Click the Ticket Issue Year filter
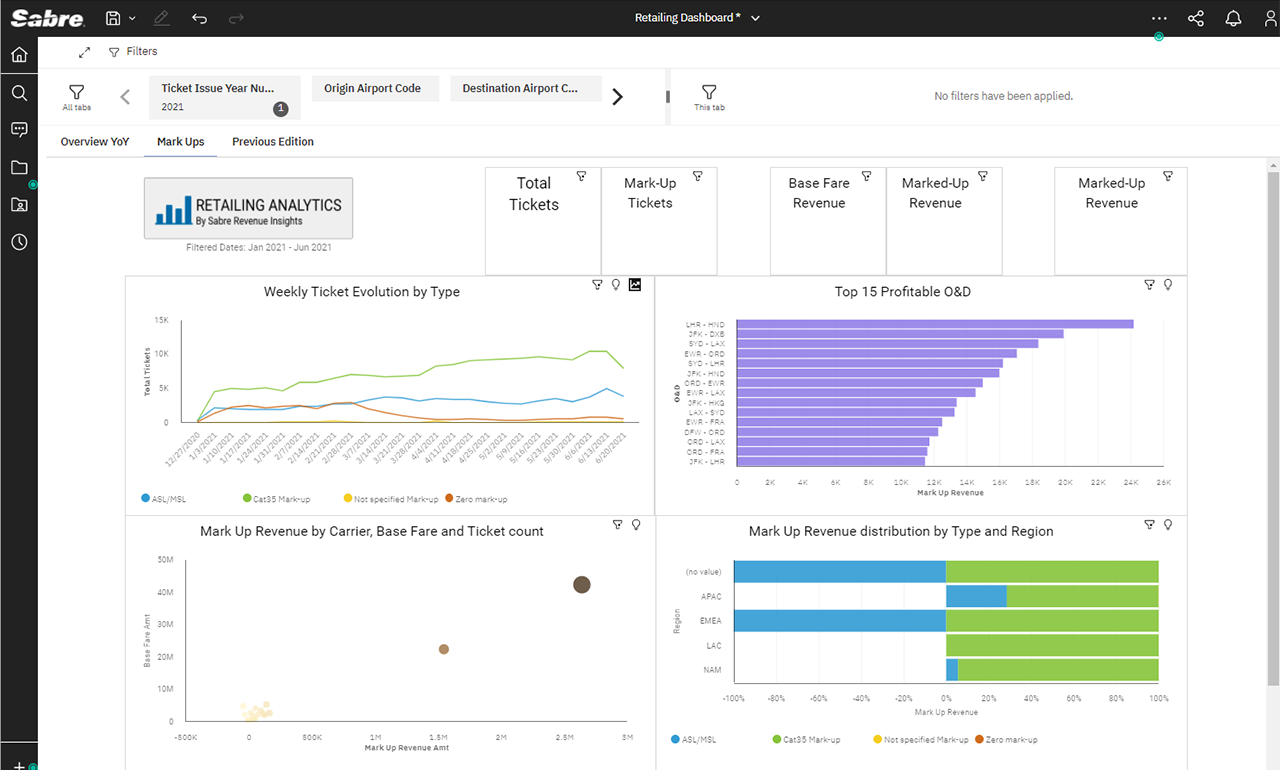 pyautogui.click(x=224, y=97)
